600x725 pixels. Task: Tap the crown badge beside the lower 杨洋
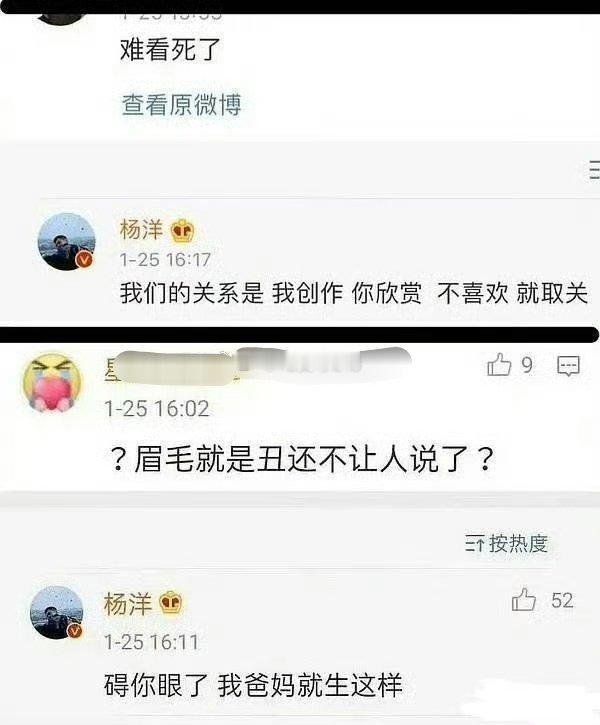coord(170,602)
